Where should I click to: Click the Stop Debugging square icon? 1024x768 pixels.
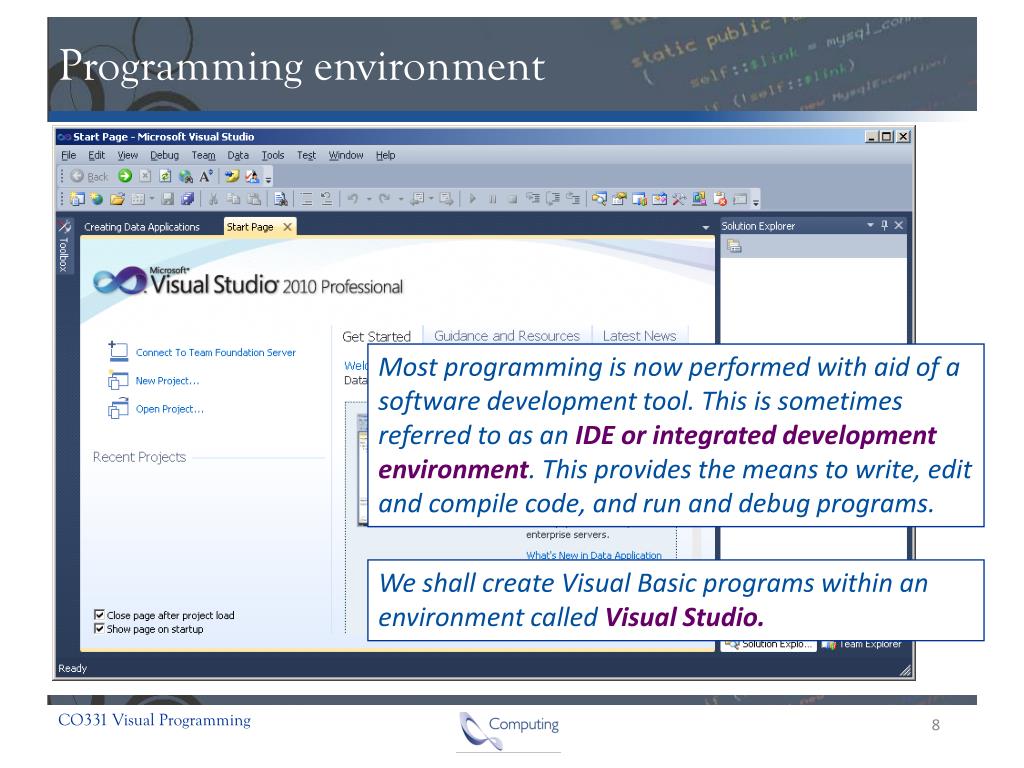tap(513, 199)
